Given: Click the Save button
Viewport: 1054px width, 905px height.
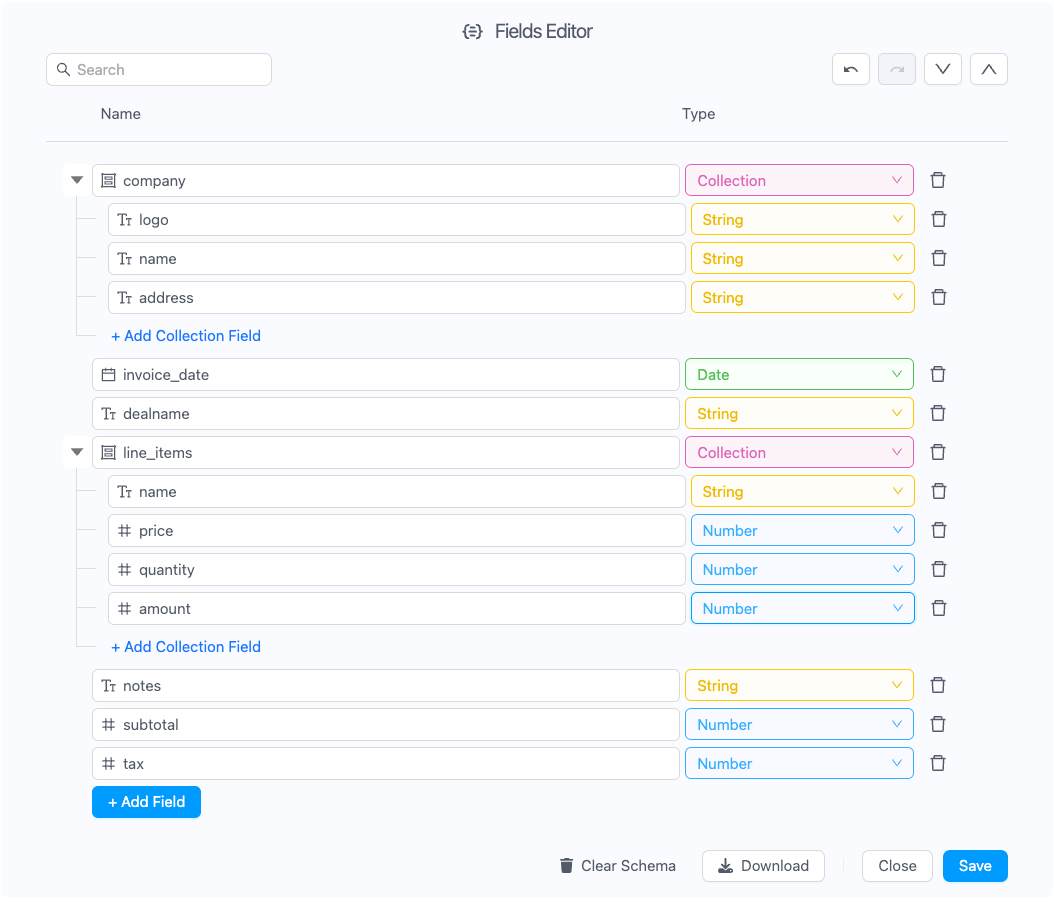Looking at the screenshot, I should click(x=974, y=866).
